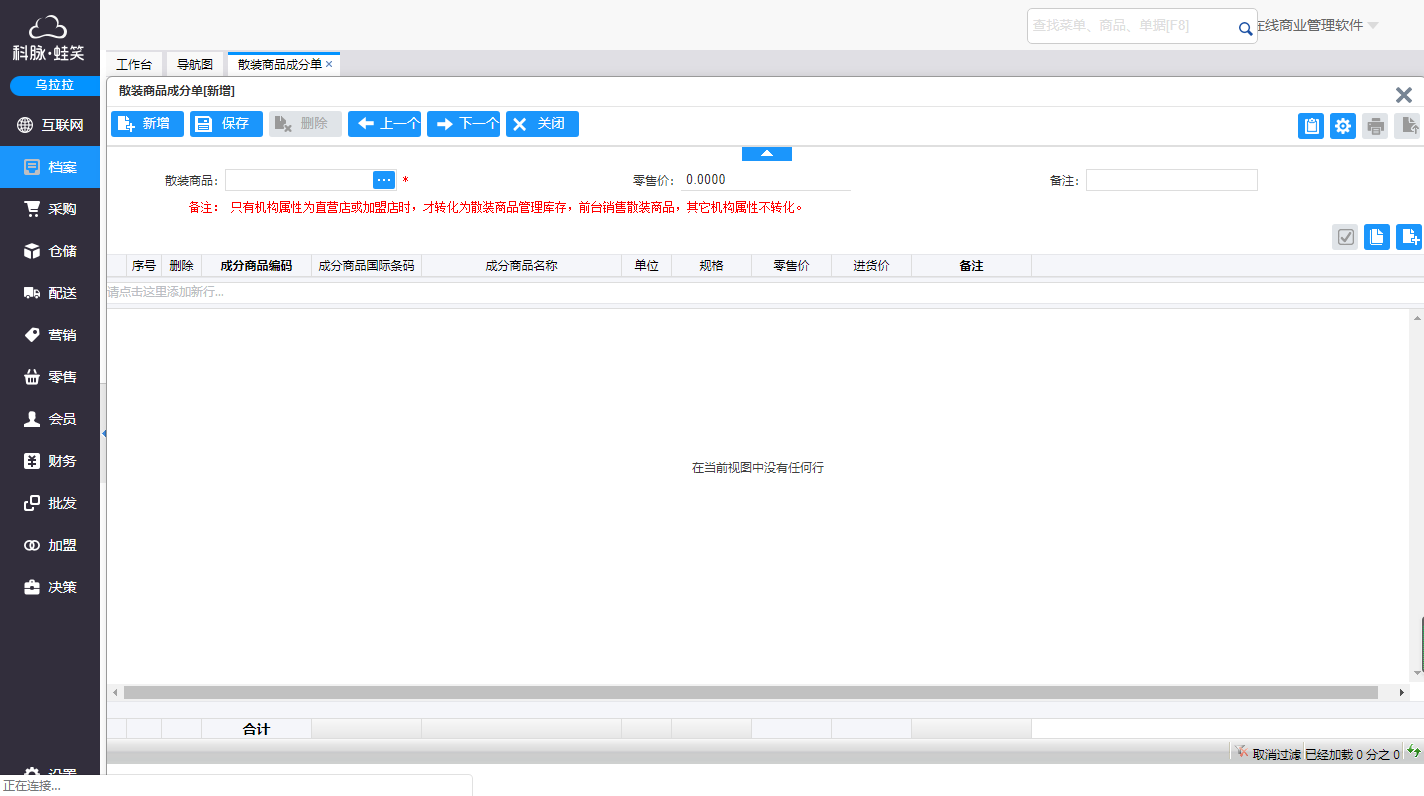The image size is (1424, 796).
Task: Click the 成分商品国际条码 column header
Action: pos(366,266)
